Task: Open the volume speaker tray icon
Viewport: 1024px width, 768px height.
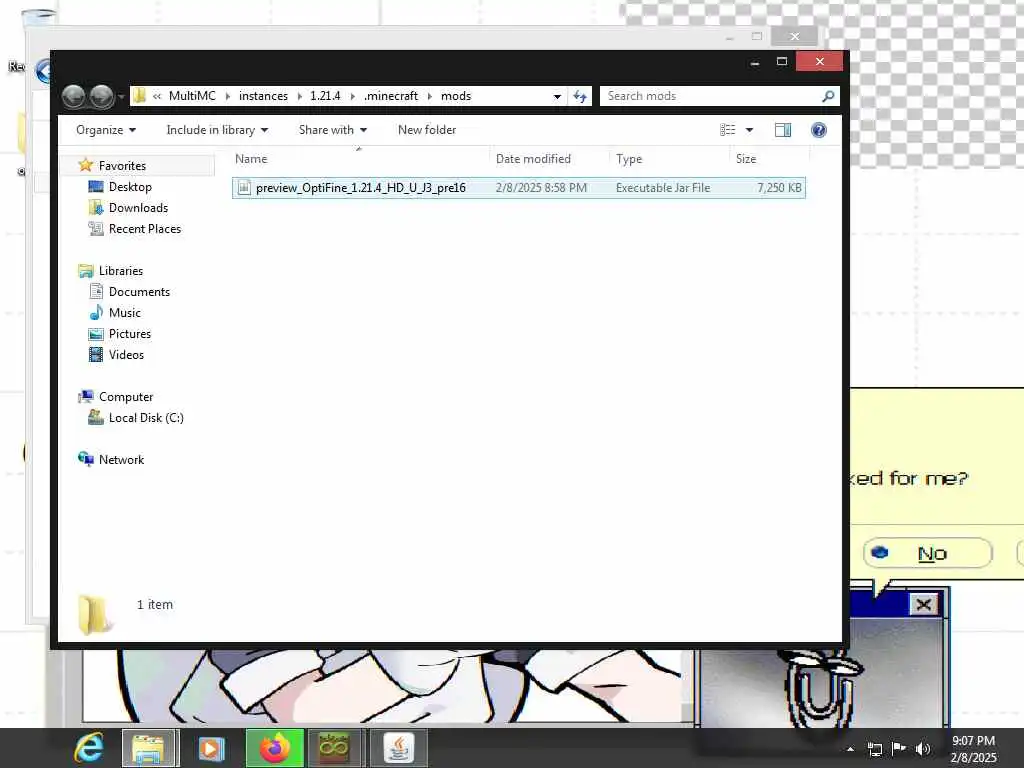Action: click(x=923, y=749)
